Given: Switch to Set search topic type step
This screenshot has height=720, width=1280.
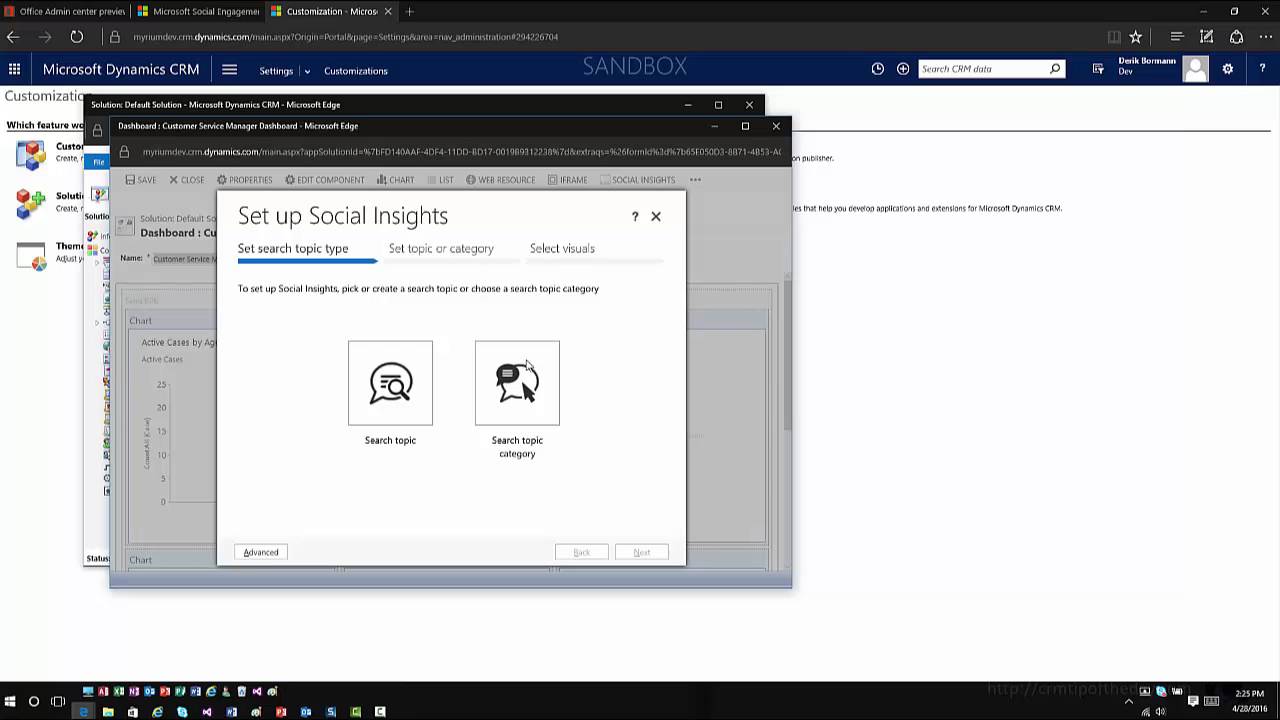Looking at the screenshot, I should click(293, 248).
